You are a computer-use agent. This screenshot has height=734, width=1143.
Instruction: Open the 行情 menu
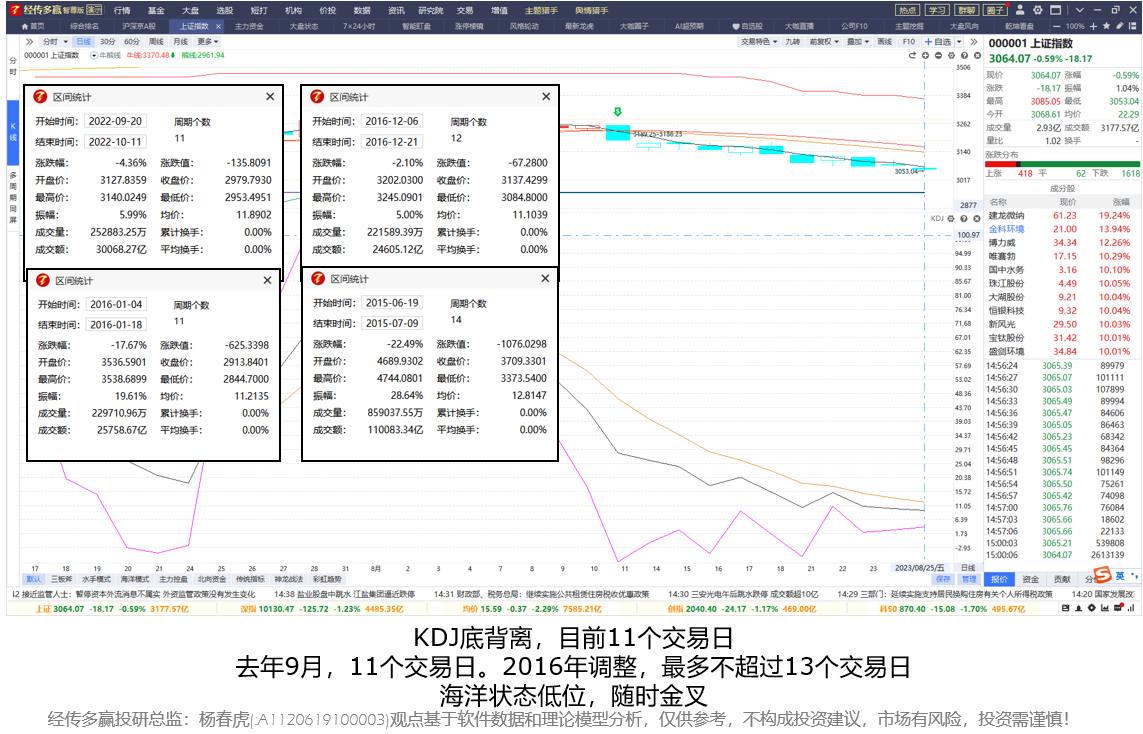click(x=122, y=10)
